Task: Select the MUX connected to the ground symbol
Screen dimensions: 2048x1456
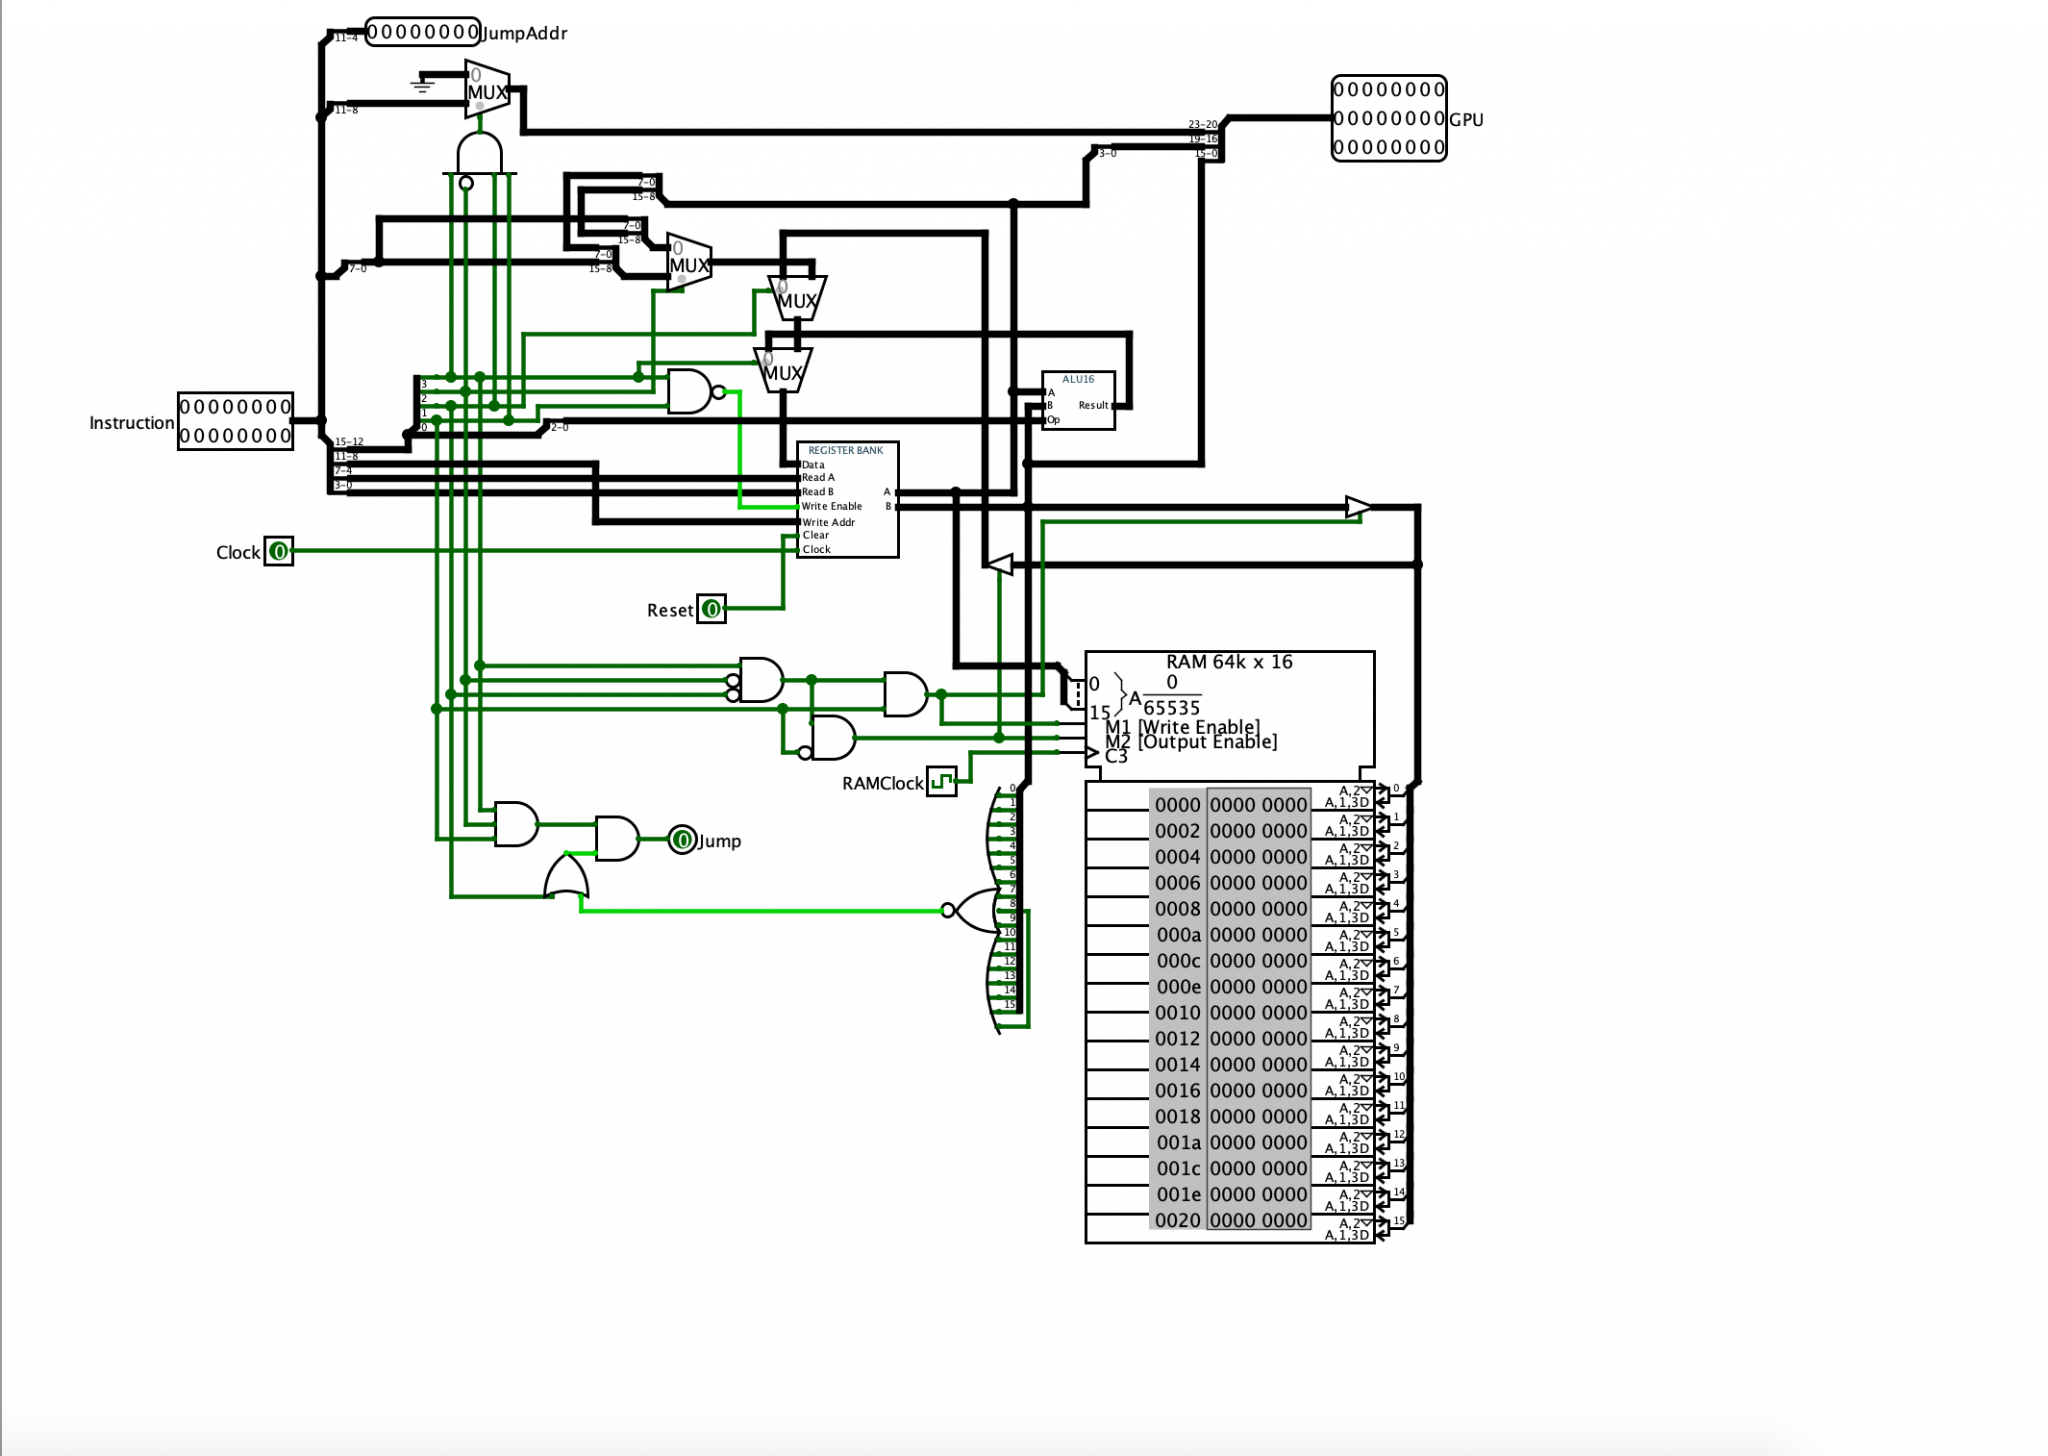Action: pos(487,90)
